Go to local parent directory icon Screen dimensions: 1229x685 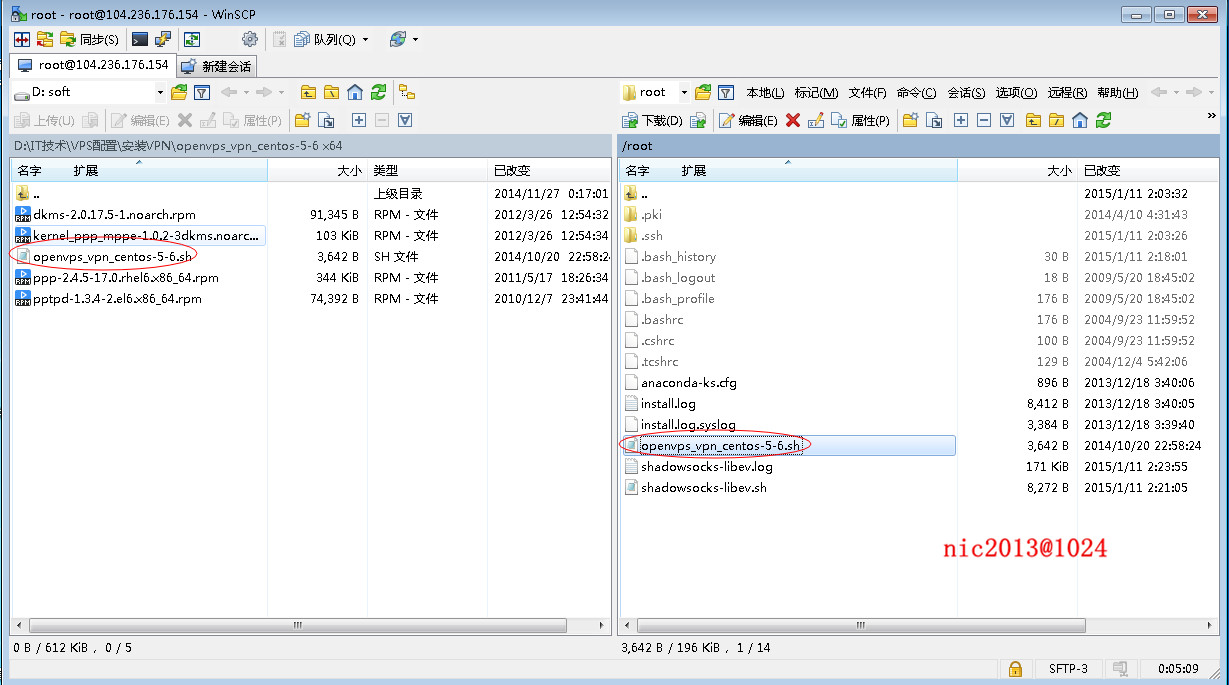(308, 92)
